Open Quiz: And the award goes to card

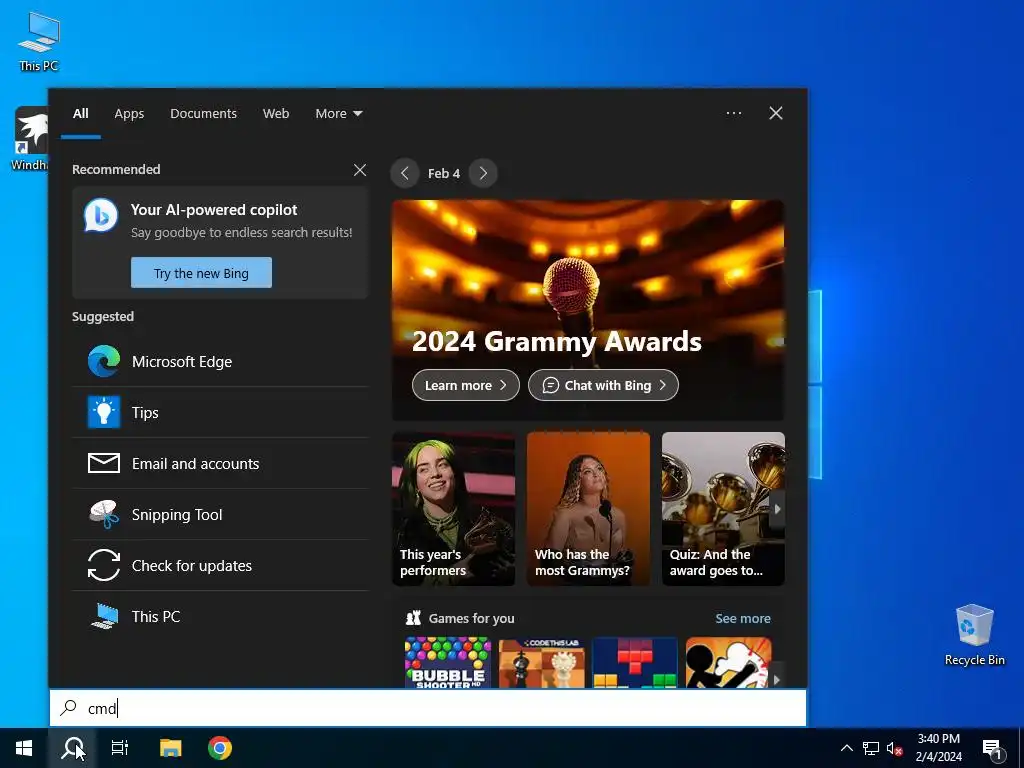[723, 509]
